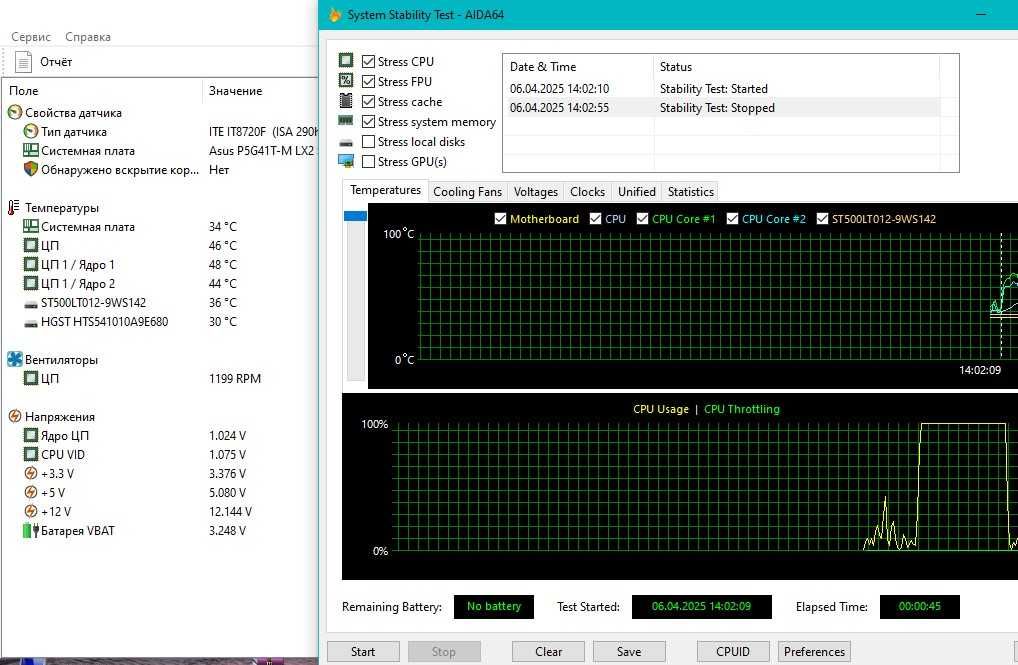This screenshot has height=665, width=1018.
Task: Click the Save button
Action: pos(629,651)
